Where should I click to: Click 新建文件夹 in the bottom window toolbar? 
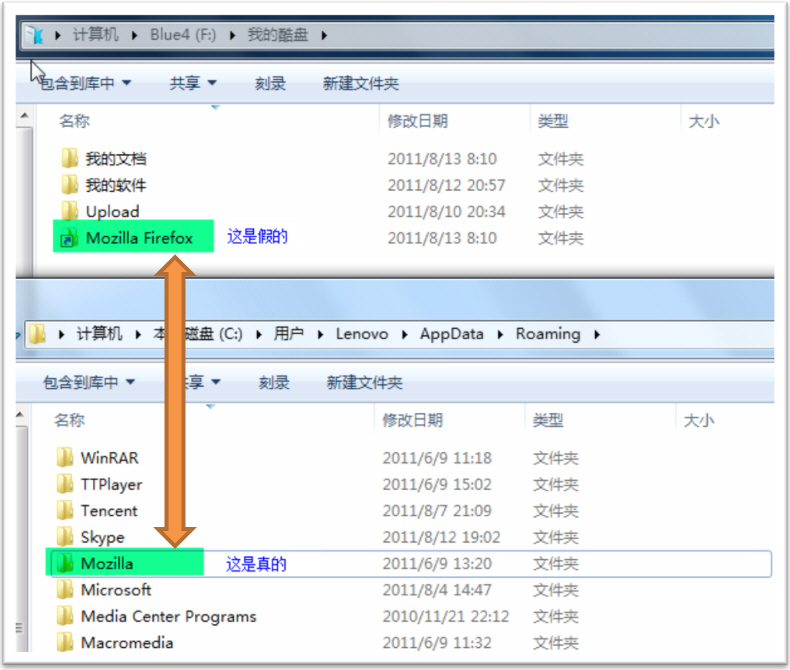coord(364,382)
